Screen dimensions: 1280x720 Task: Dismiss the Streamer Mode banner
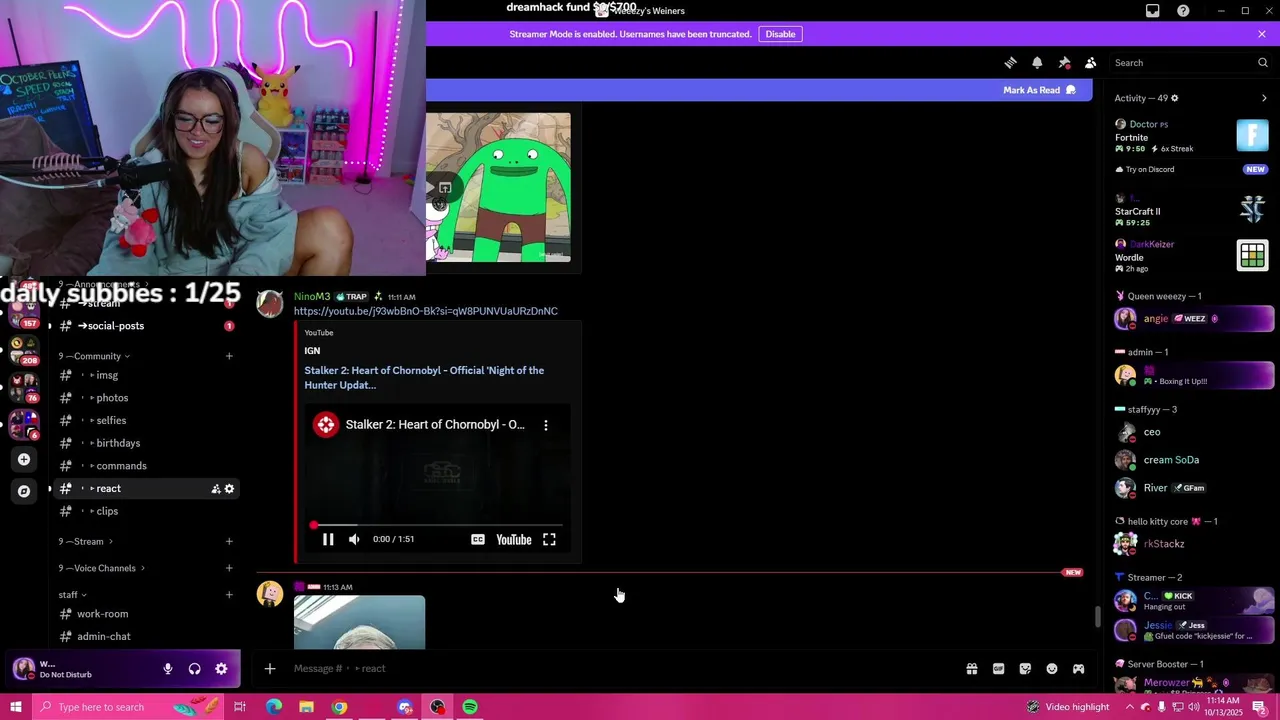[1262, 34]
